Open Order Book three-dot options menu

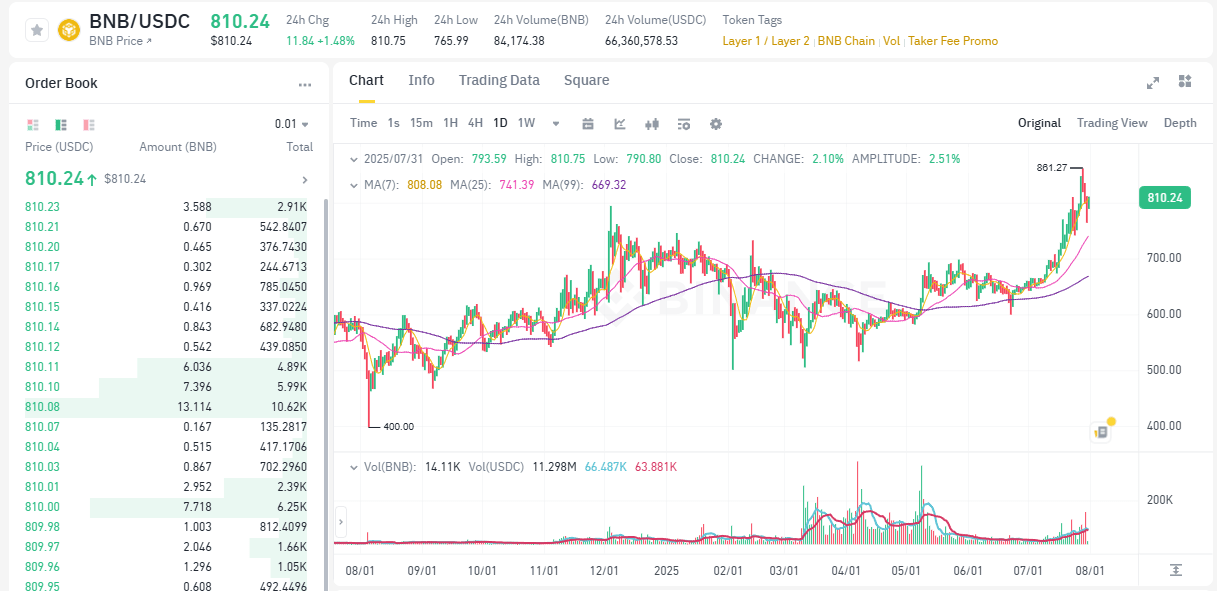pos(305,85)
